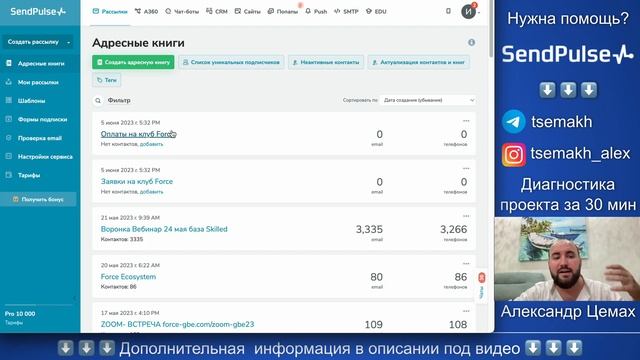Open the Чат-боты tab
This screenshot has height=360, width=640.
182,11
